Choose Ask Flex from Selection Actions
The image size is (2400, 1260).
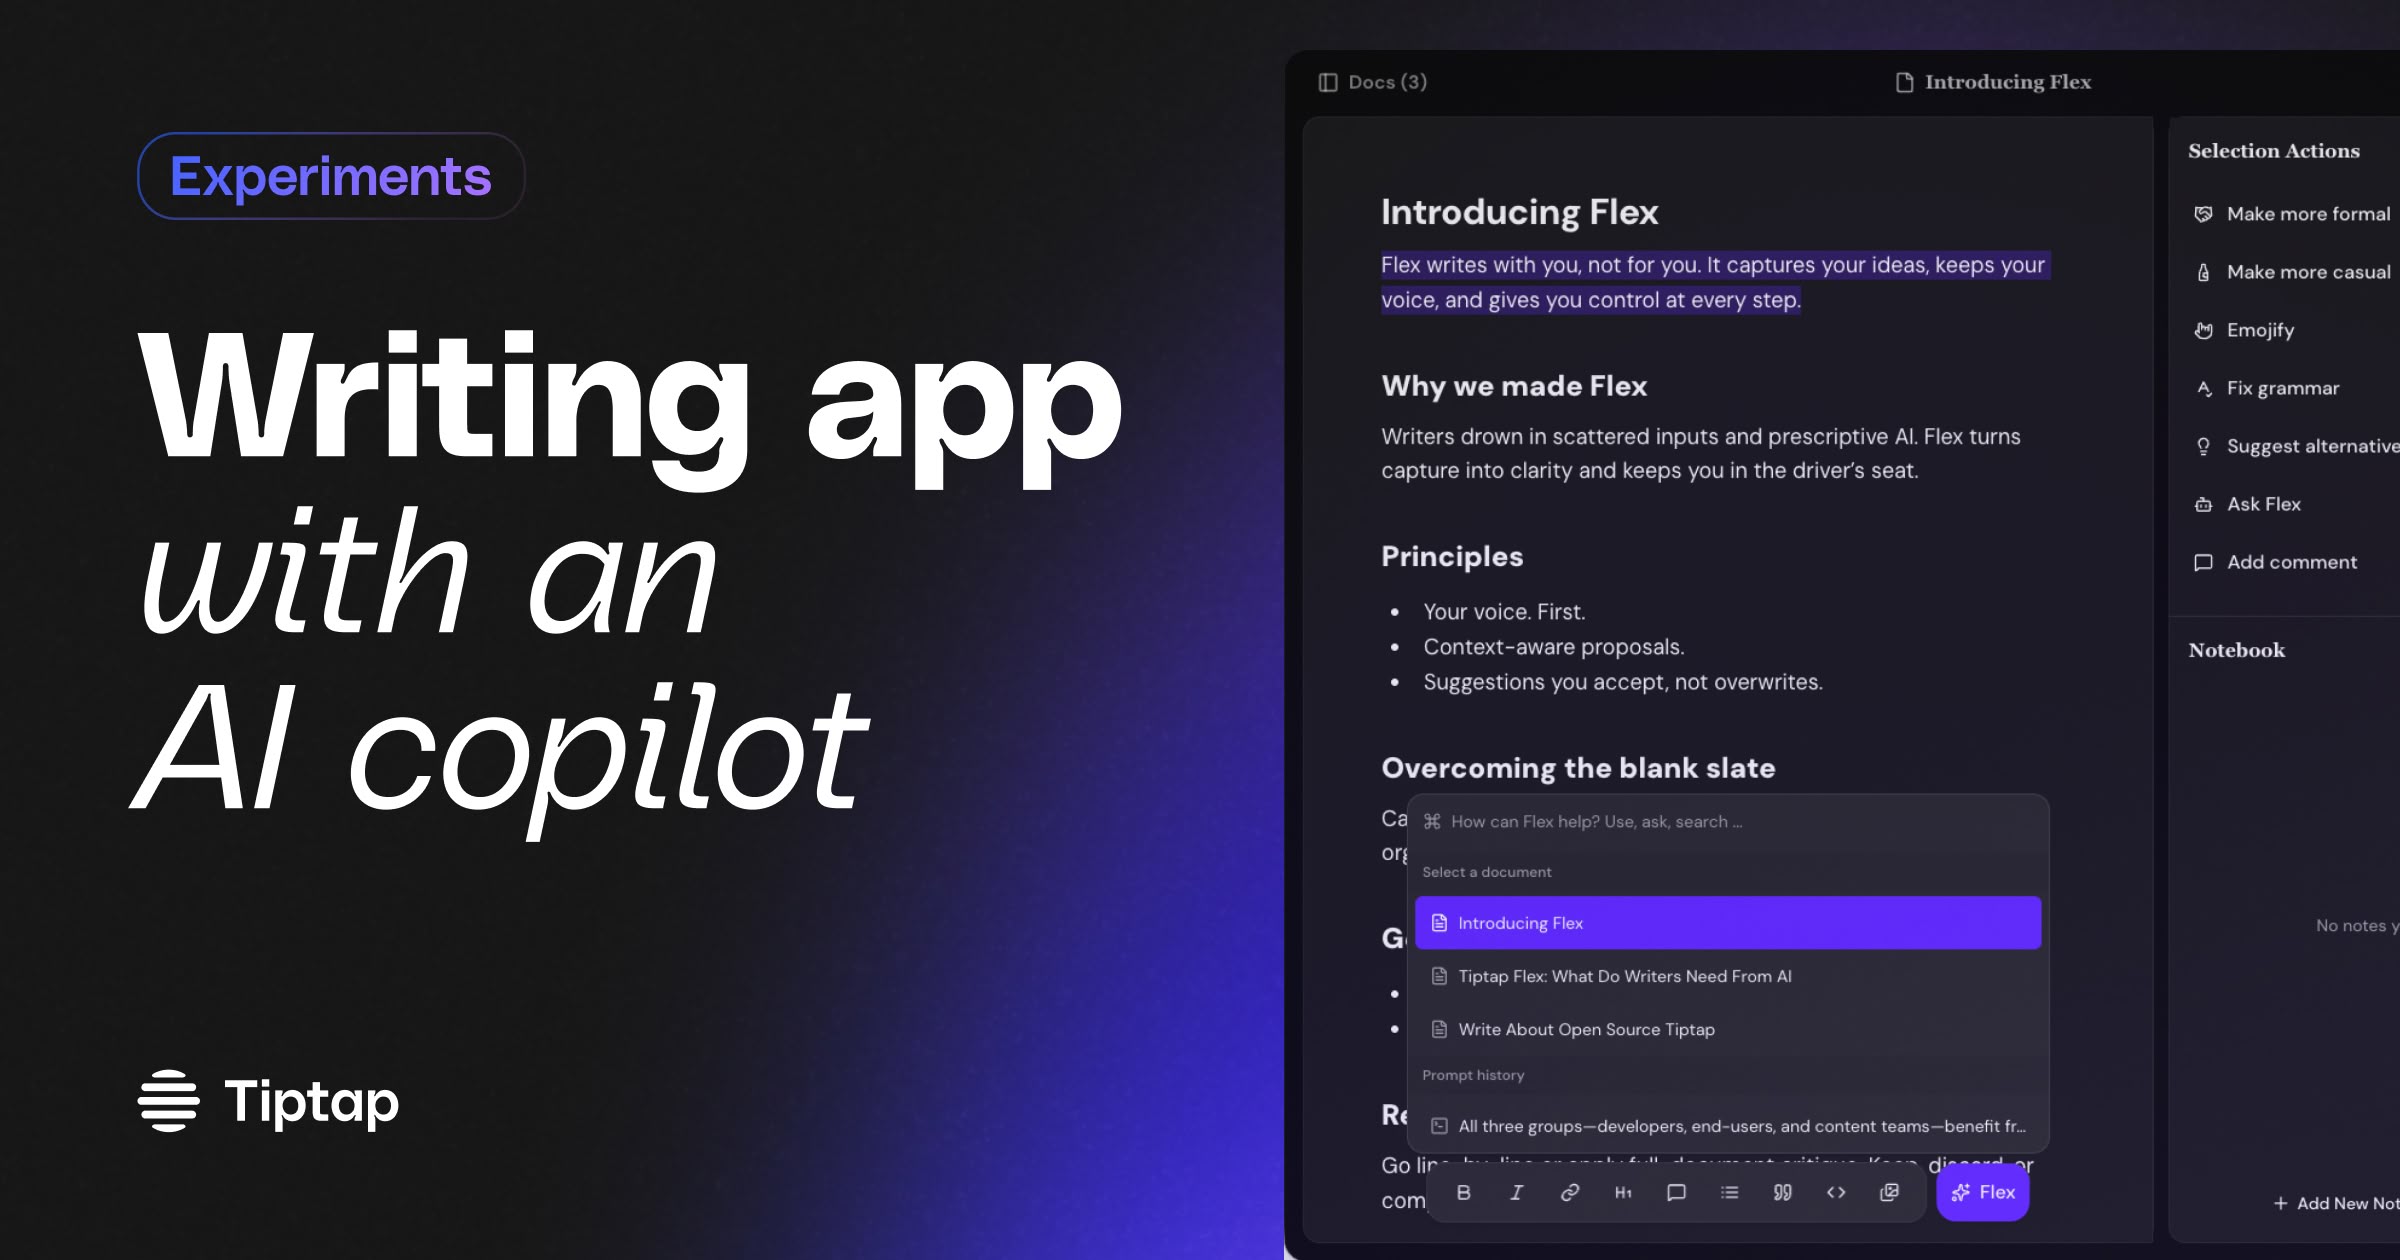2263,504
